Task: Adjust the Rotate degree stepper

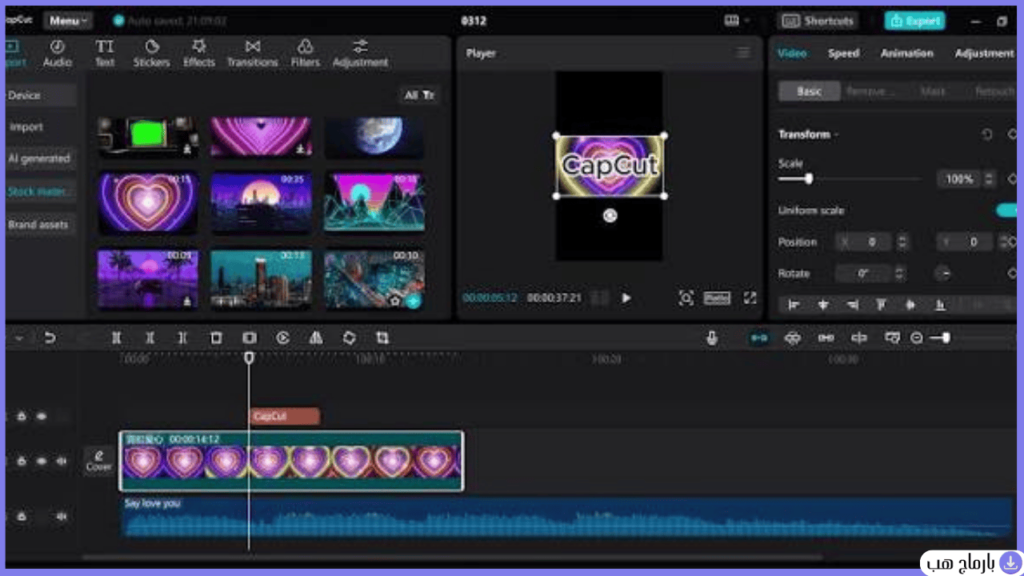Action: point(899,274)
